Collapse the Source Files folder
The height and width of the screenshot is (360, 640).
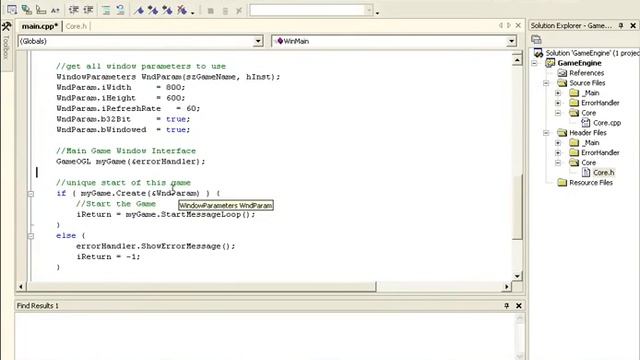pyautogui.click(x=546, y=83)
